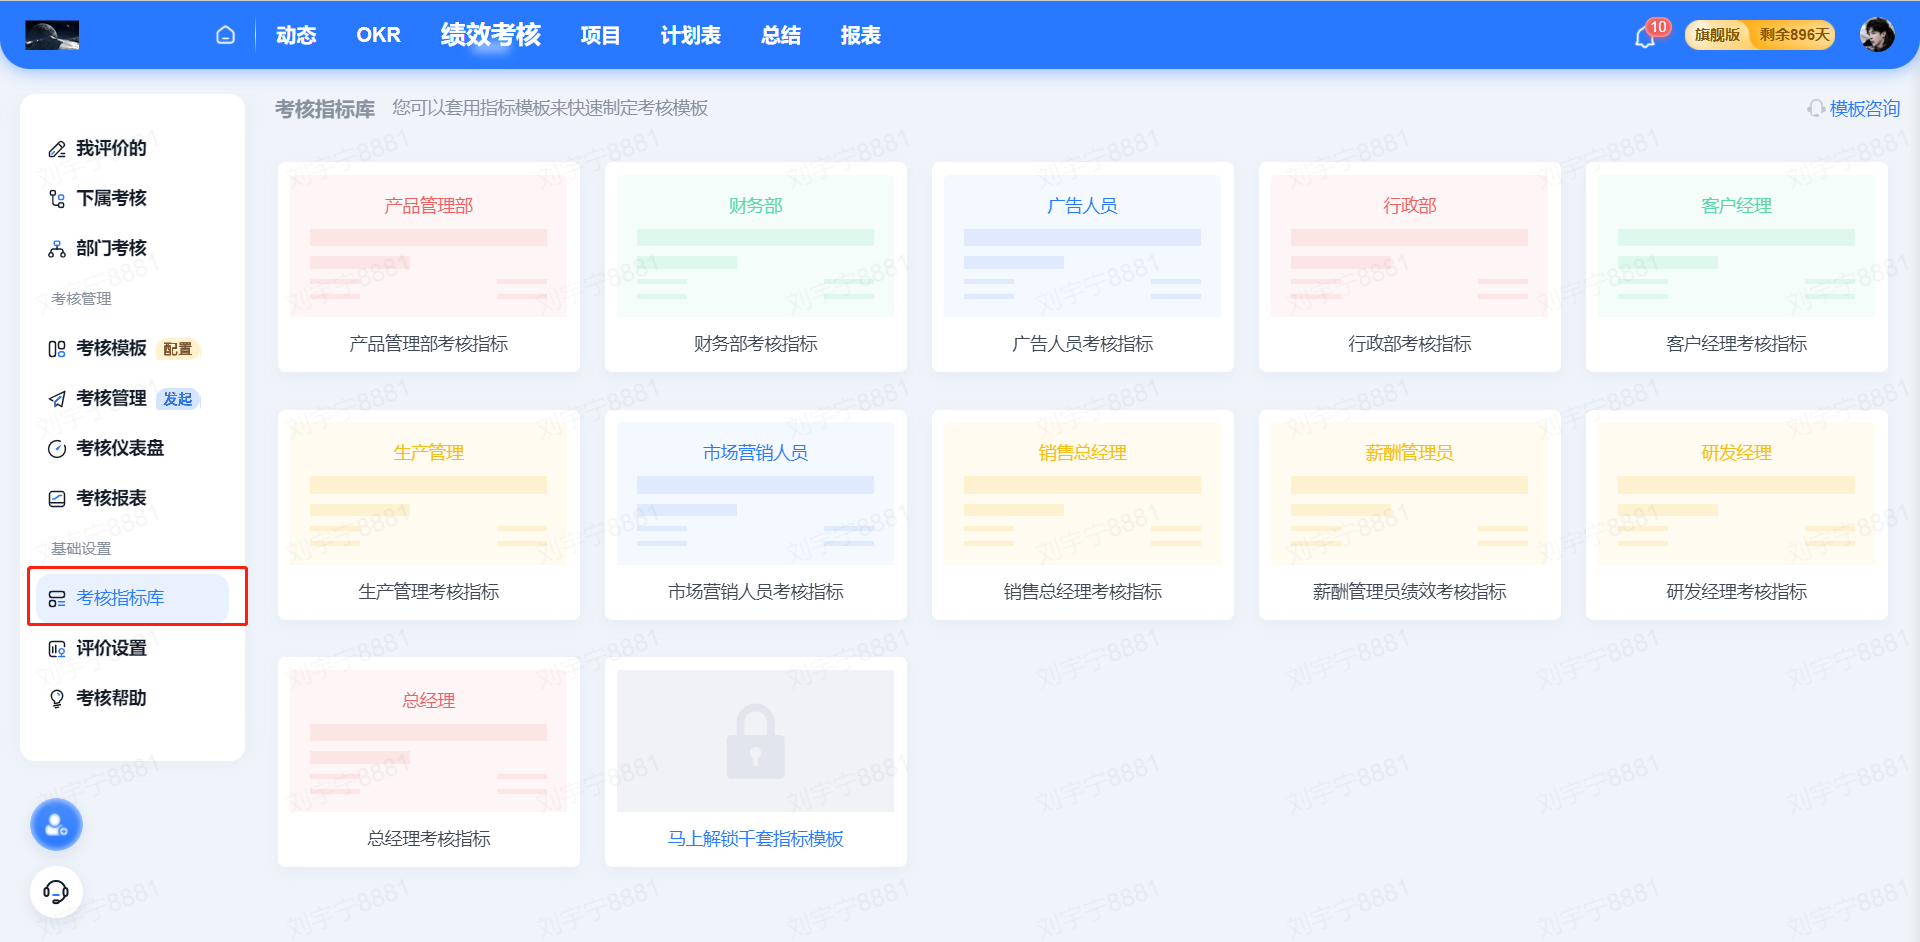Viewport: 1920px width, 942px height.
Task: Open the 市场营销人员 template thumbnail
Action: (755, 493)
